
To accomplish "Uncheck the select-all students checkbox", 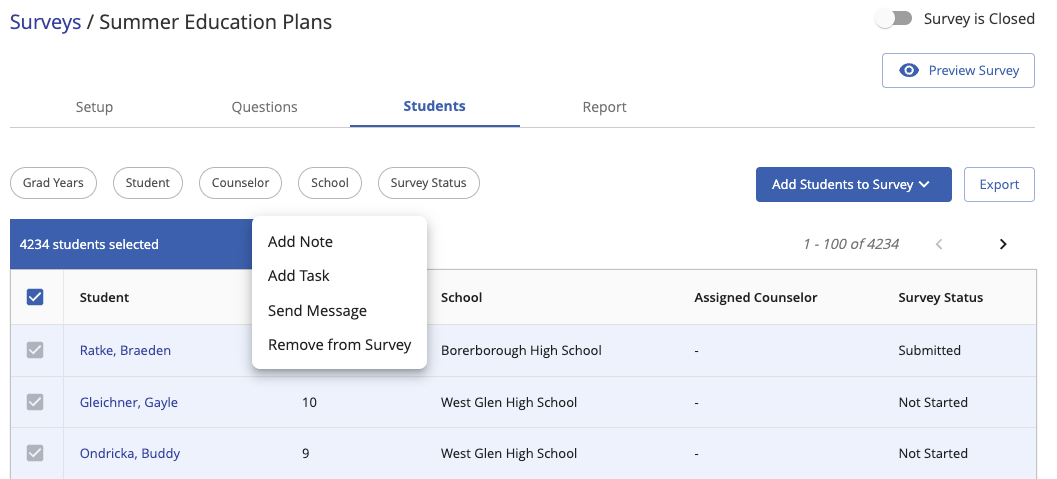I will point(35,297).
